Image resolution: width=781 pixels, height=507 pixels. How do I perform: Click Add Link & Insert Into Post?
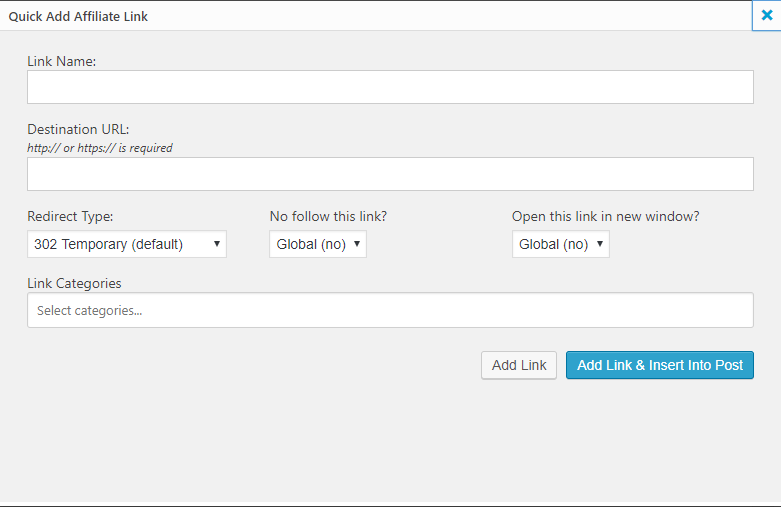pos(660,365)
